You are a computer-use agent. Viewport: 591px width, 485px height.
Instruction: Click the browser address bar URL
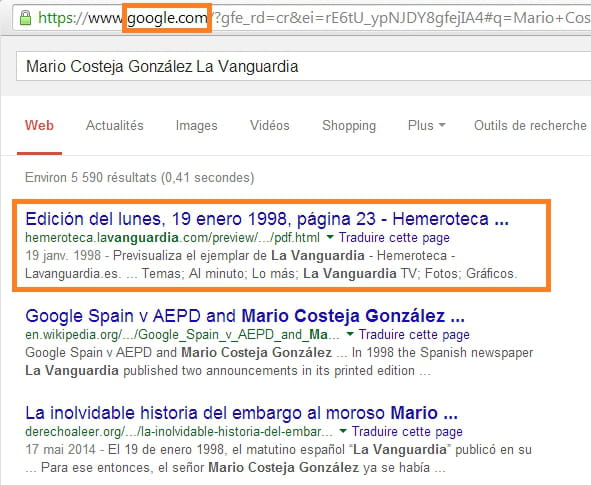pos(314,18)
